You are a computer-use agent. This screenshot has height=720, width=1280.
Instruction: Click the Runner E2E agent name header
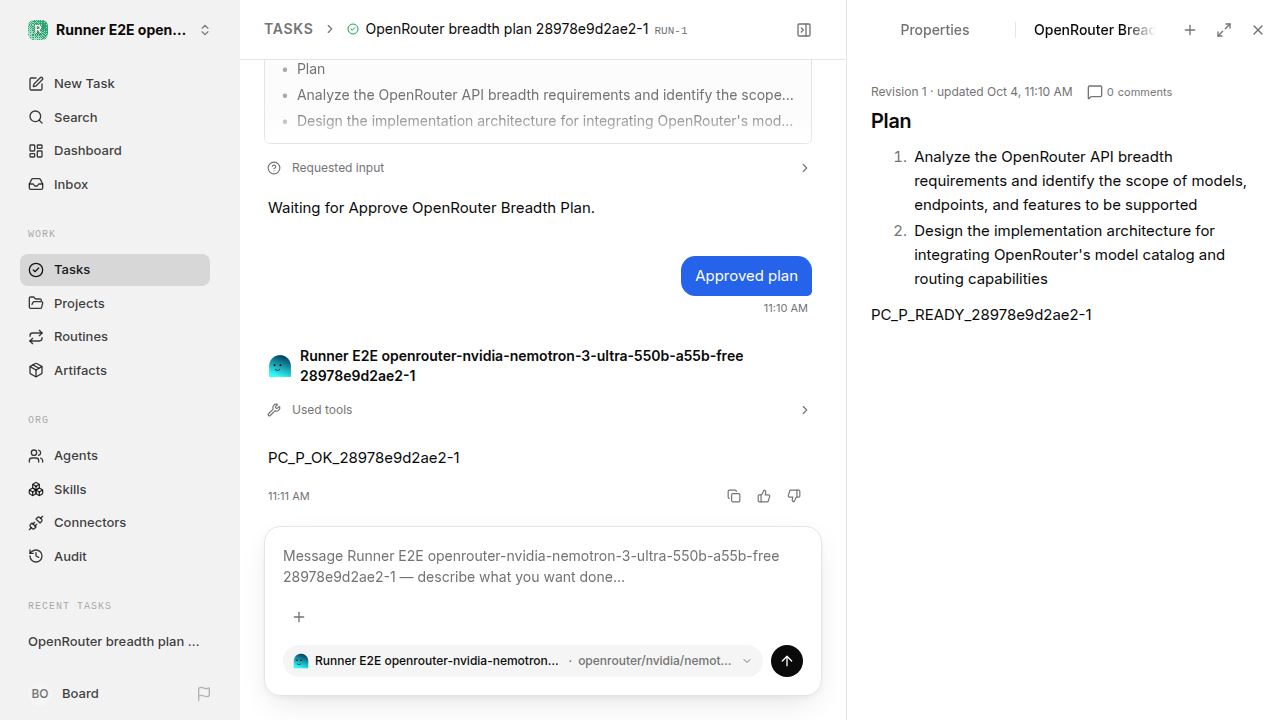click(x=521, y=366)
